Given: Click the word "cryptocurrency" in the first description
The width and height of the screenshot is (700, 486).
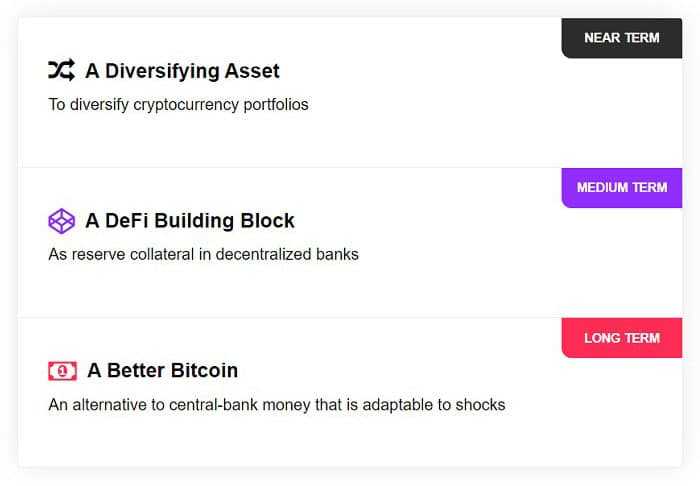Looking at the screenshot, I should click(x=183, y=104).
